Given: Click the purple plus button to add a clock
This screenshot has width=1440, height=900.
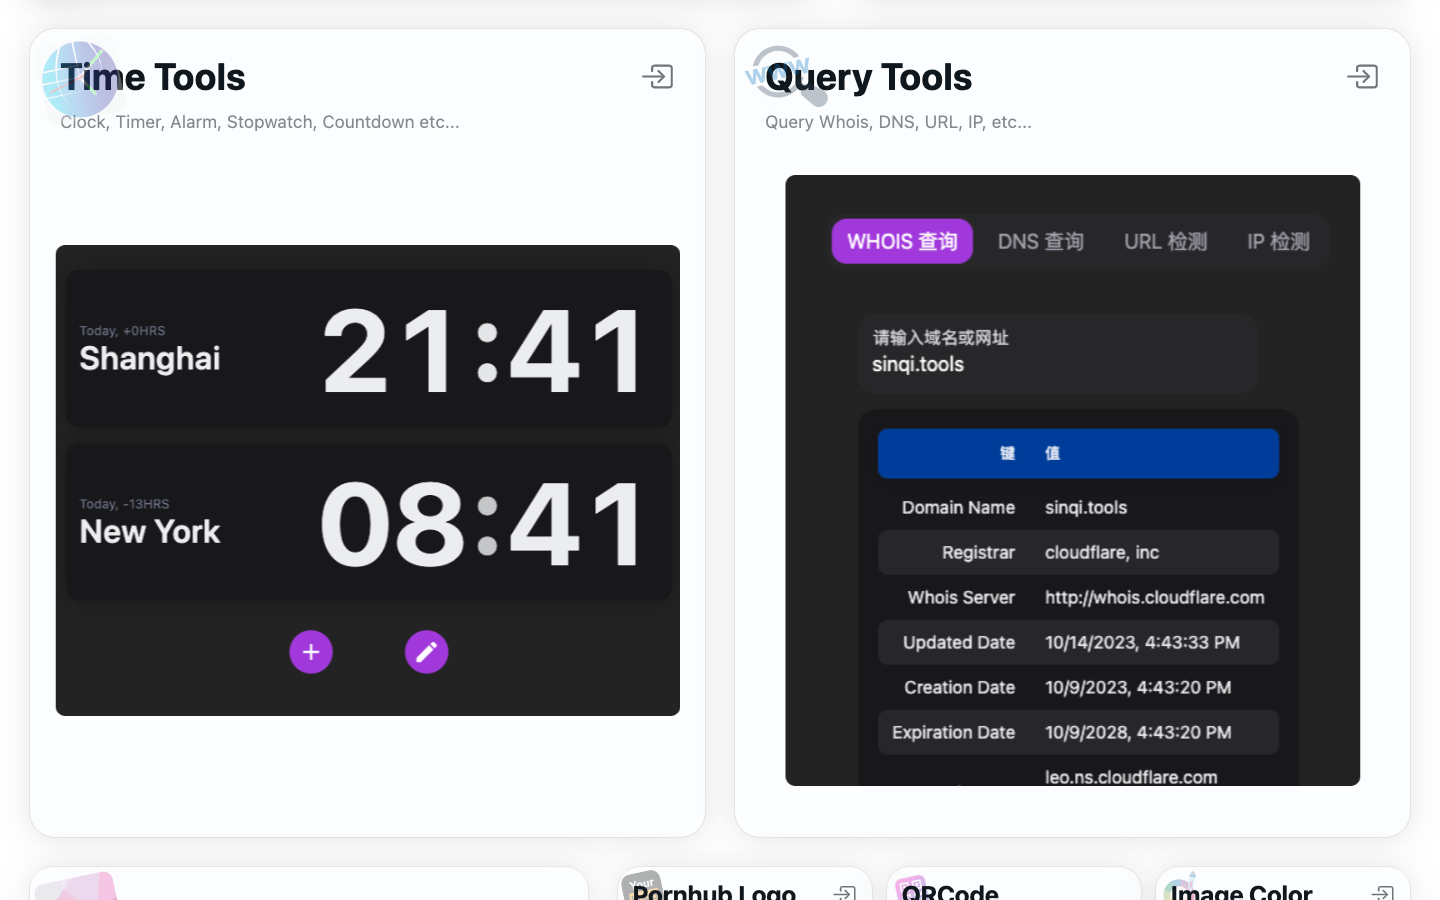Looking at the screenshot, I should [311, 652].
